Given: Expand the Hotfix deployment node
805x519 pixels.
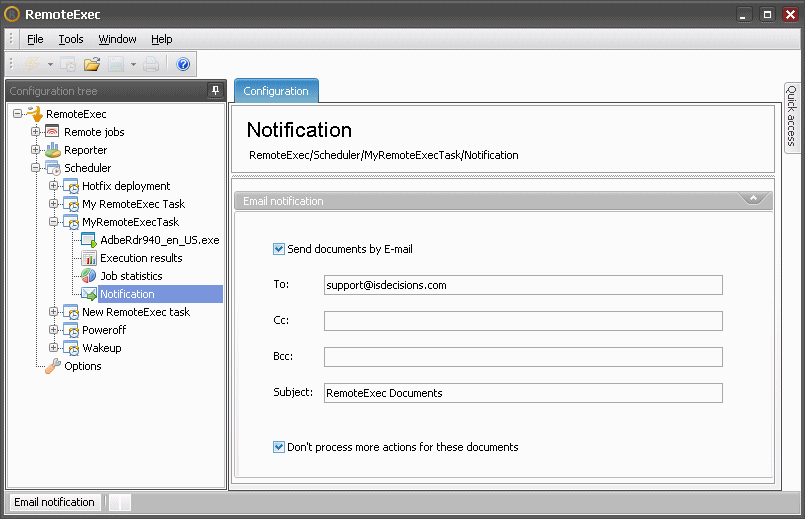Looking at the screenshot, I should pos(53,185).
